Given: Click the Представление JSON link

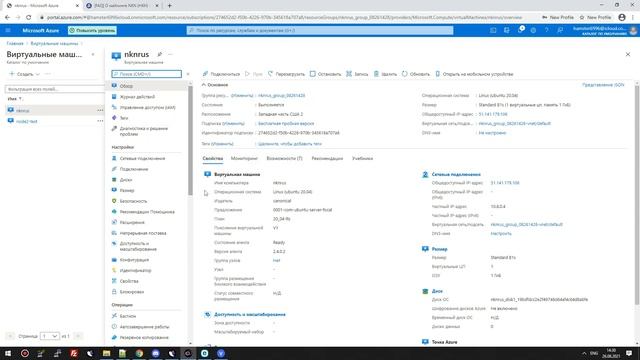Looking at the screenshot, I should coord(603,85).
